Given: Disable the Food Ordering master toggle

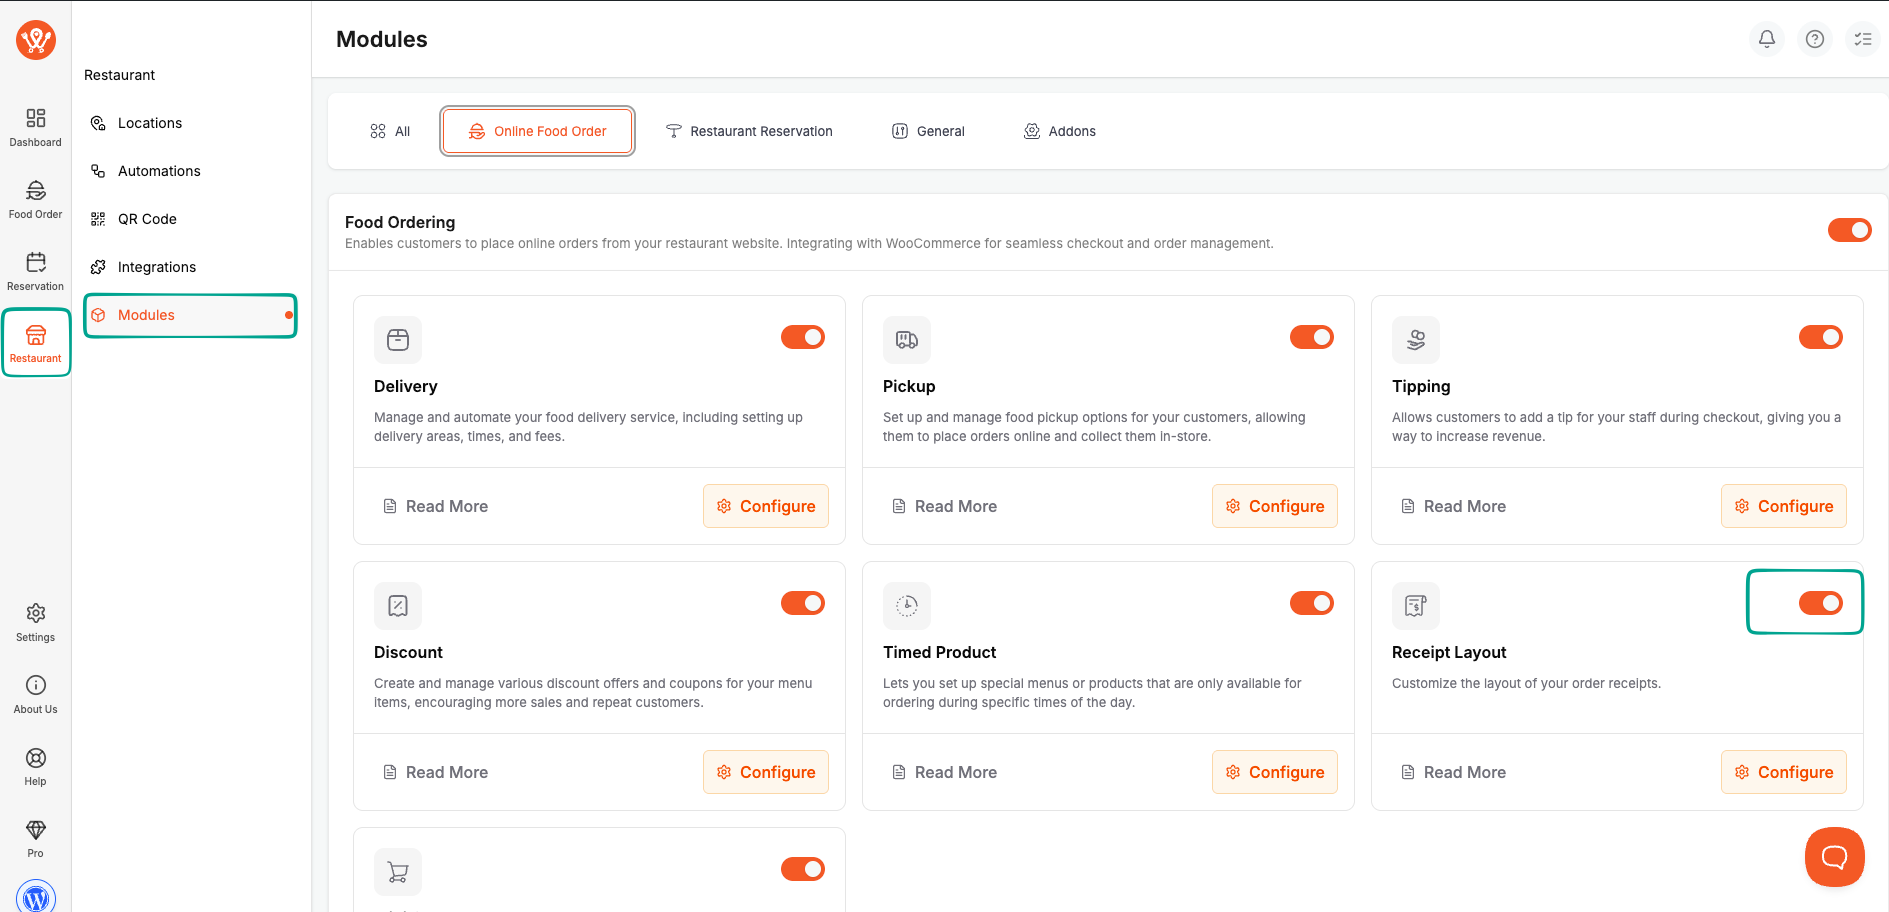Looking at the screenshot, I should [1849, 229].
